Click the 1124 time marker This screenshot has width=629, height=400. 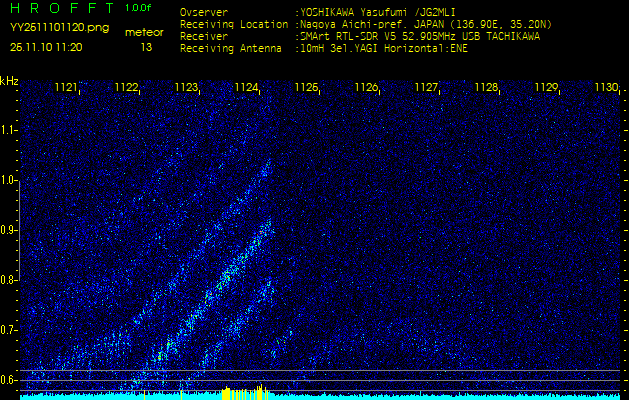[x=246, y=87]
